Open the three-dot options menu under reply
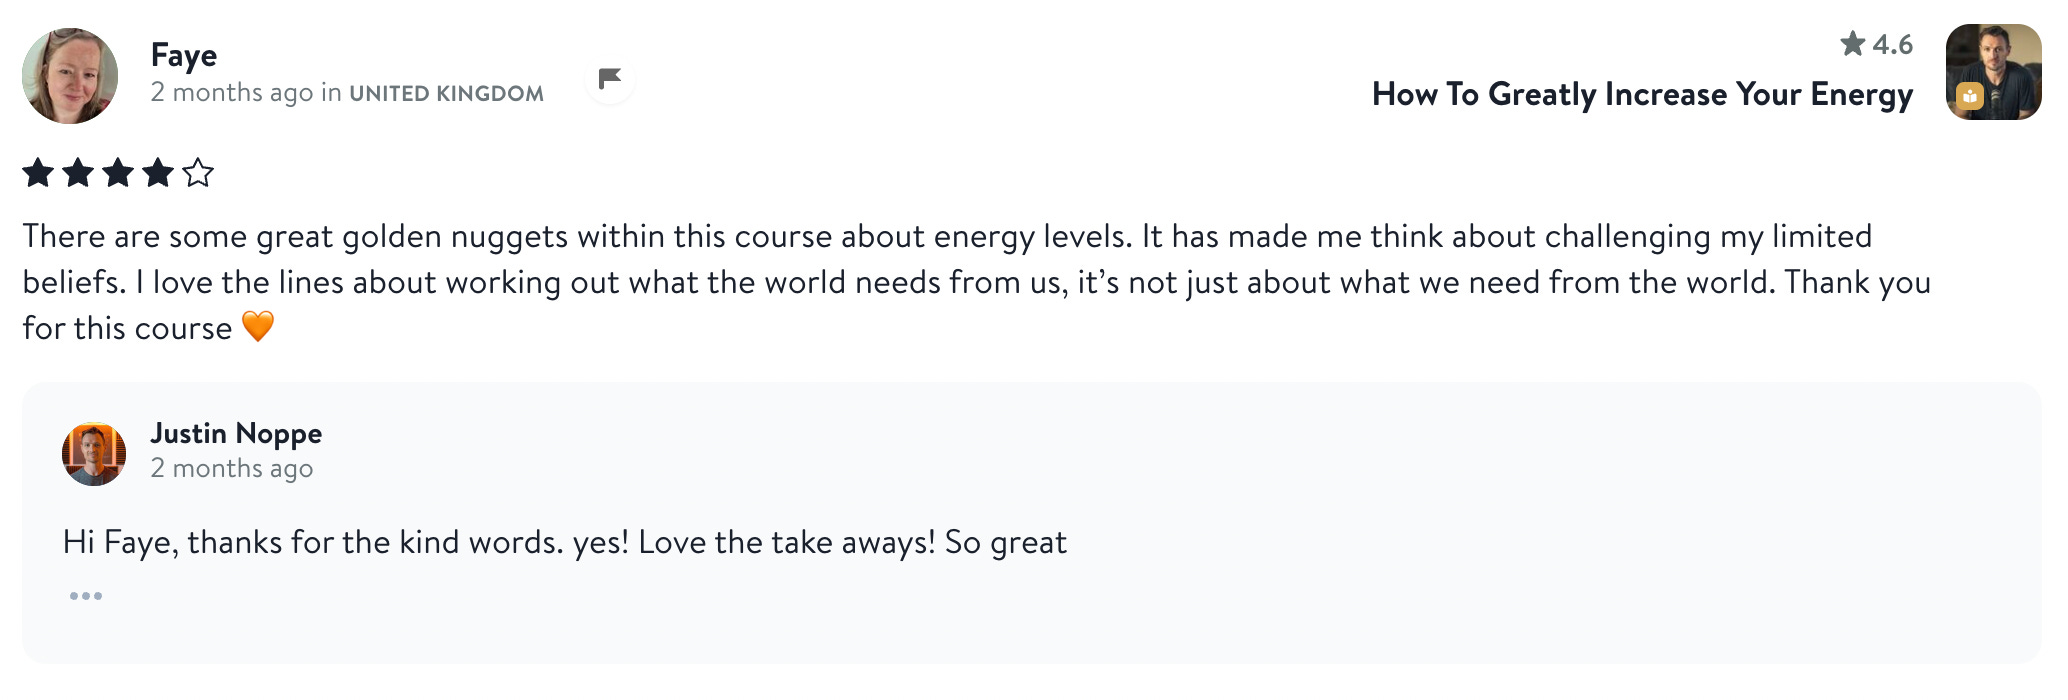This screenshot has width=2068, height=700. pos(86,596)
